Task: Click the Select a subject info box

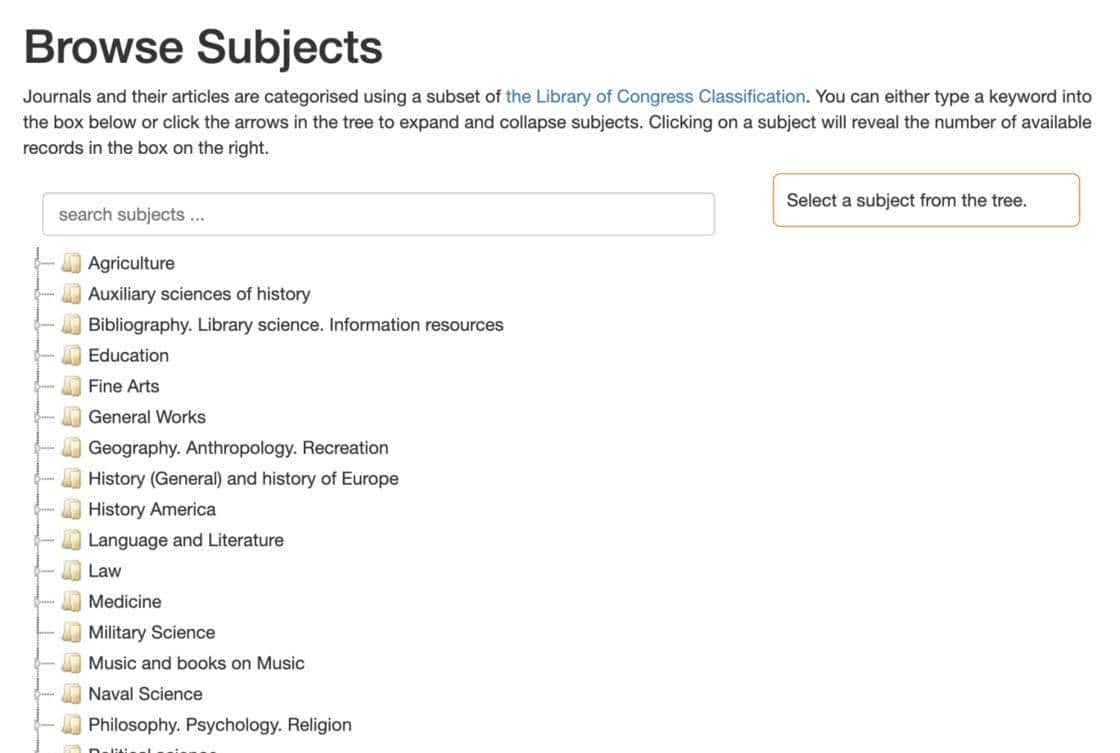Action: [925, 200]
